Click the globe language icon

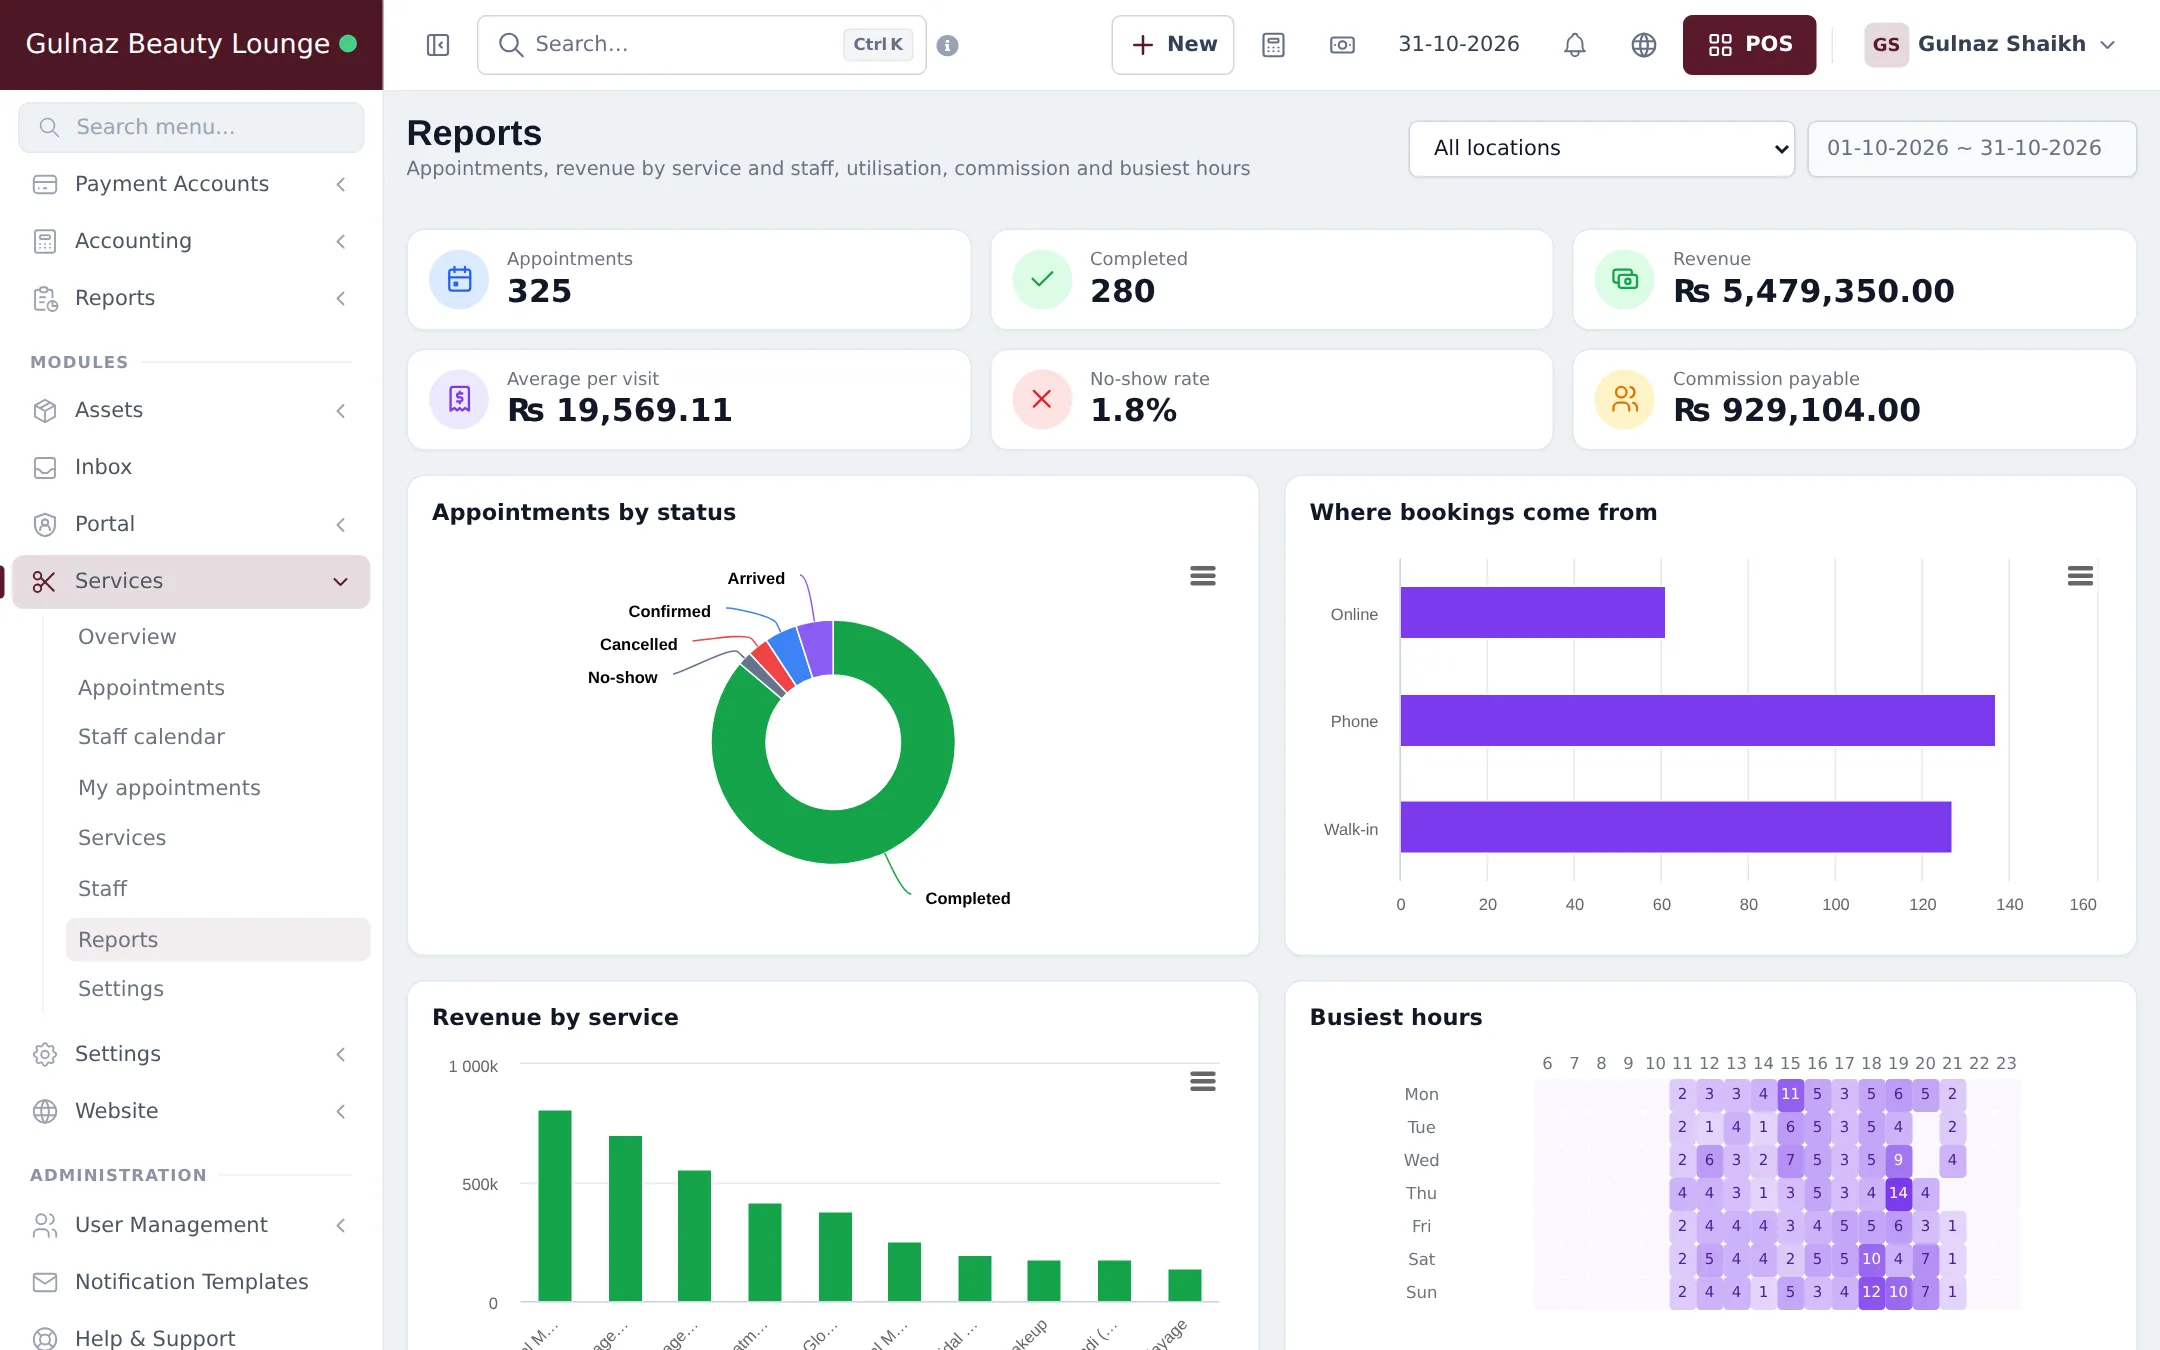[x=1644, y=45]
